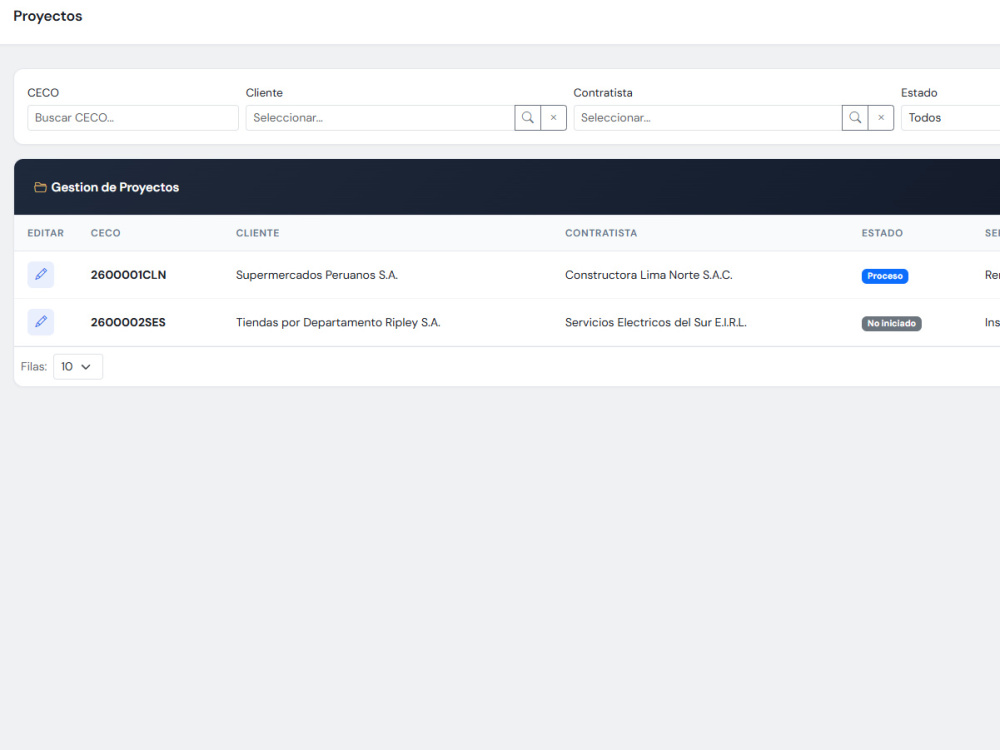Click the Cliente filter label
The width and height of the screenshot is (1000, 750).
(x=264, y=93)
